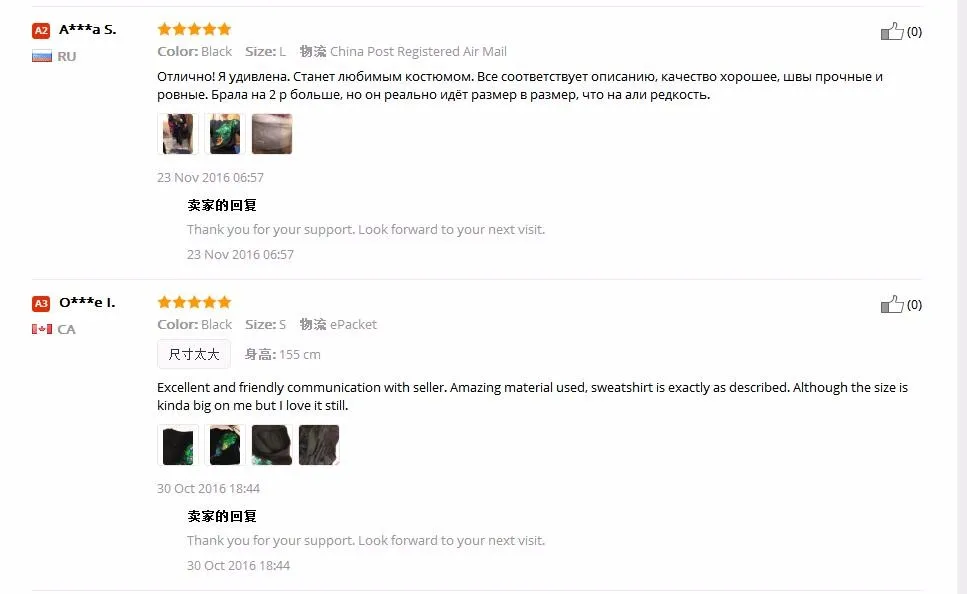Open second photo in A***a S. review

coord(224,134)
